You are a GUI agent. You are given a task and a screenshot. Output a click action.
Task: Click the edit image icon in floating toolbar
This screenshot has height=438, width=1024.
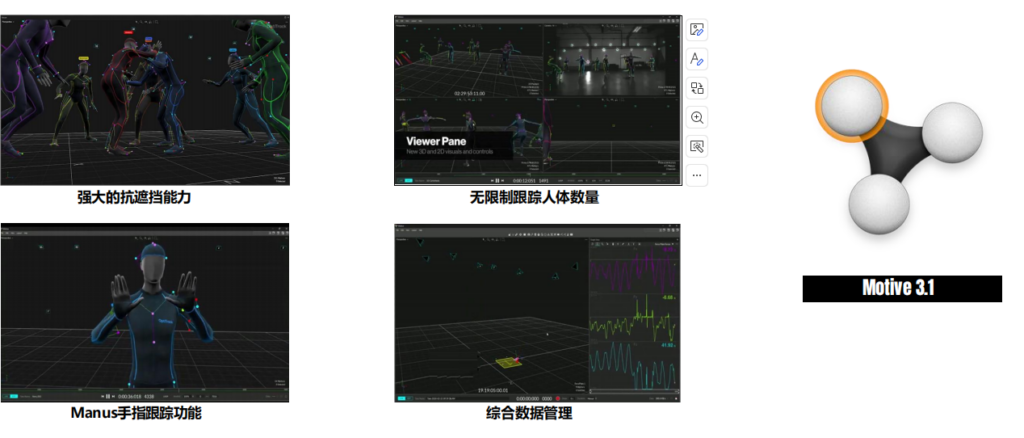697,30
